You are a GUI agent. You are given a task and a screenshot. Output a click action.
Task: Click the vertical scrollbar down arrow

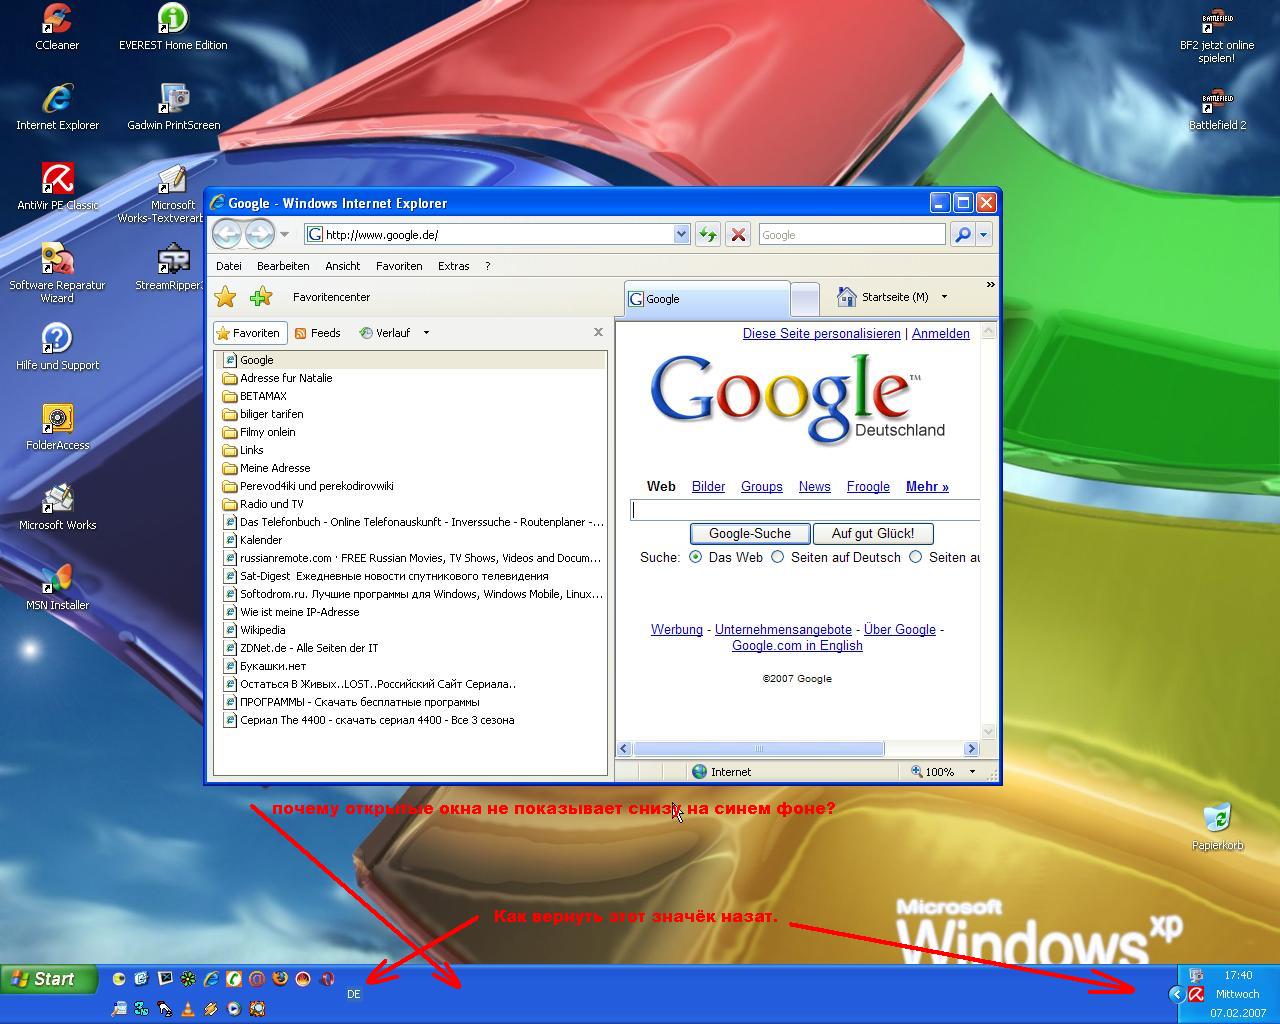tap(989, 732)
